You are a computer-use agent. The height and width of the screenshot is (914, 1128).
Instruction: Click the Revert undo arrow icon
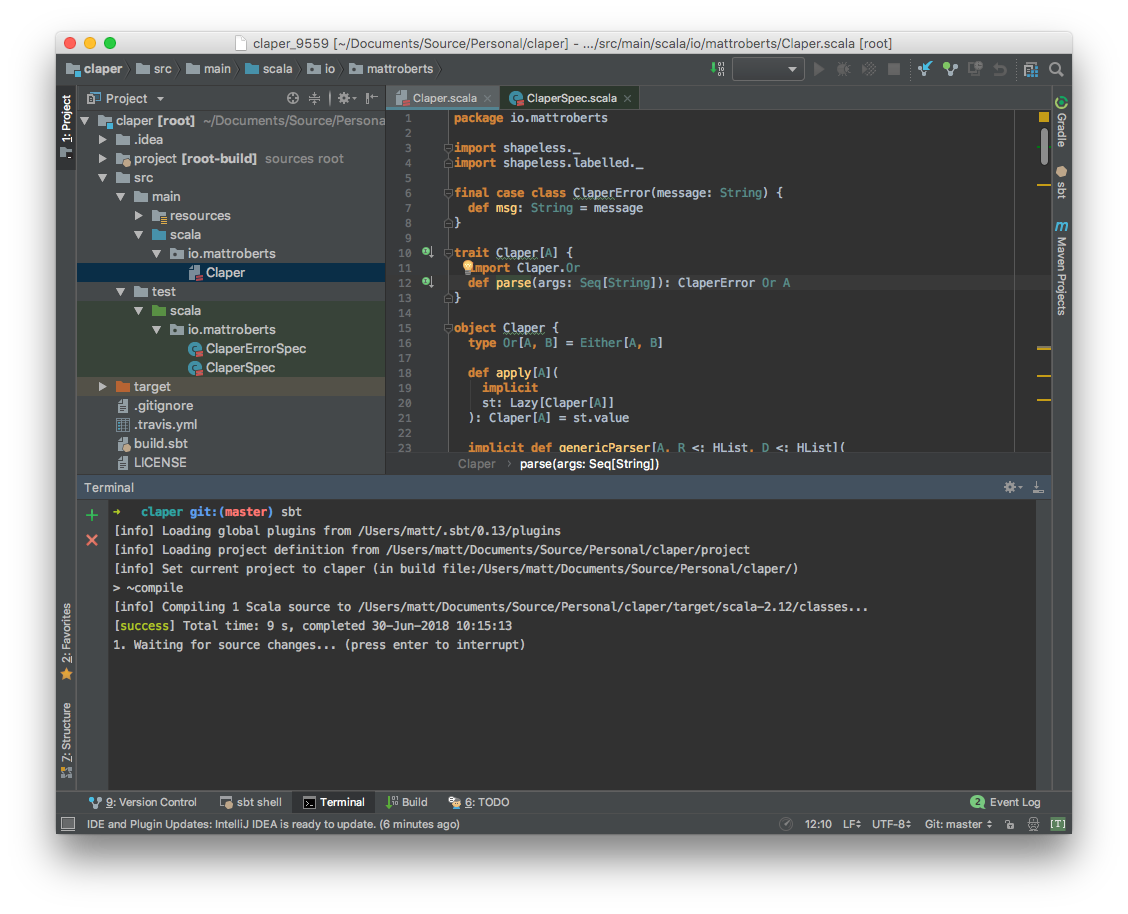1000,69
